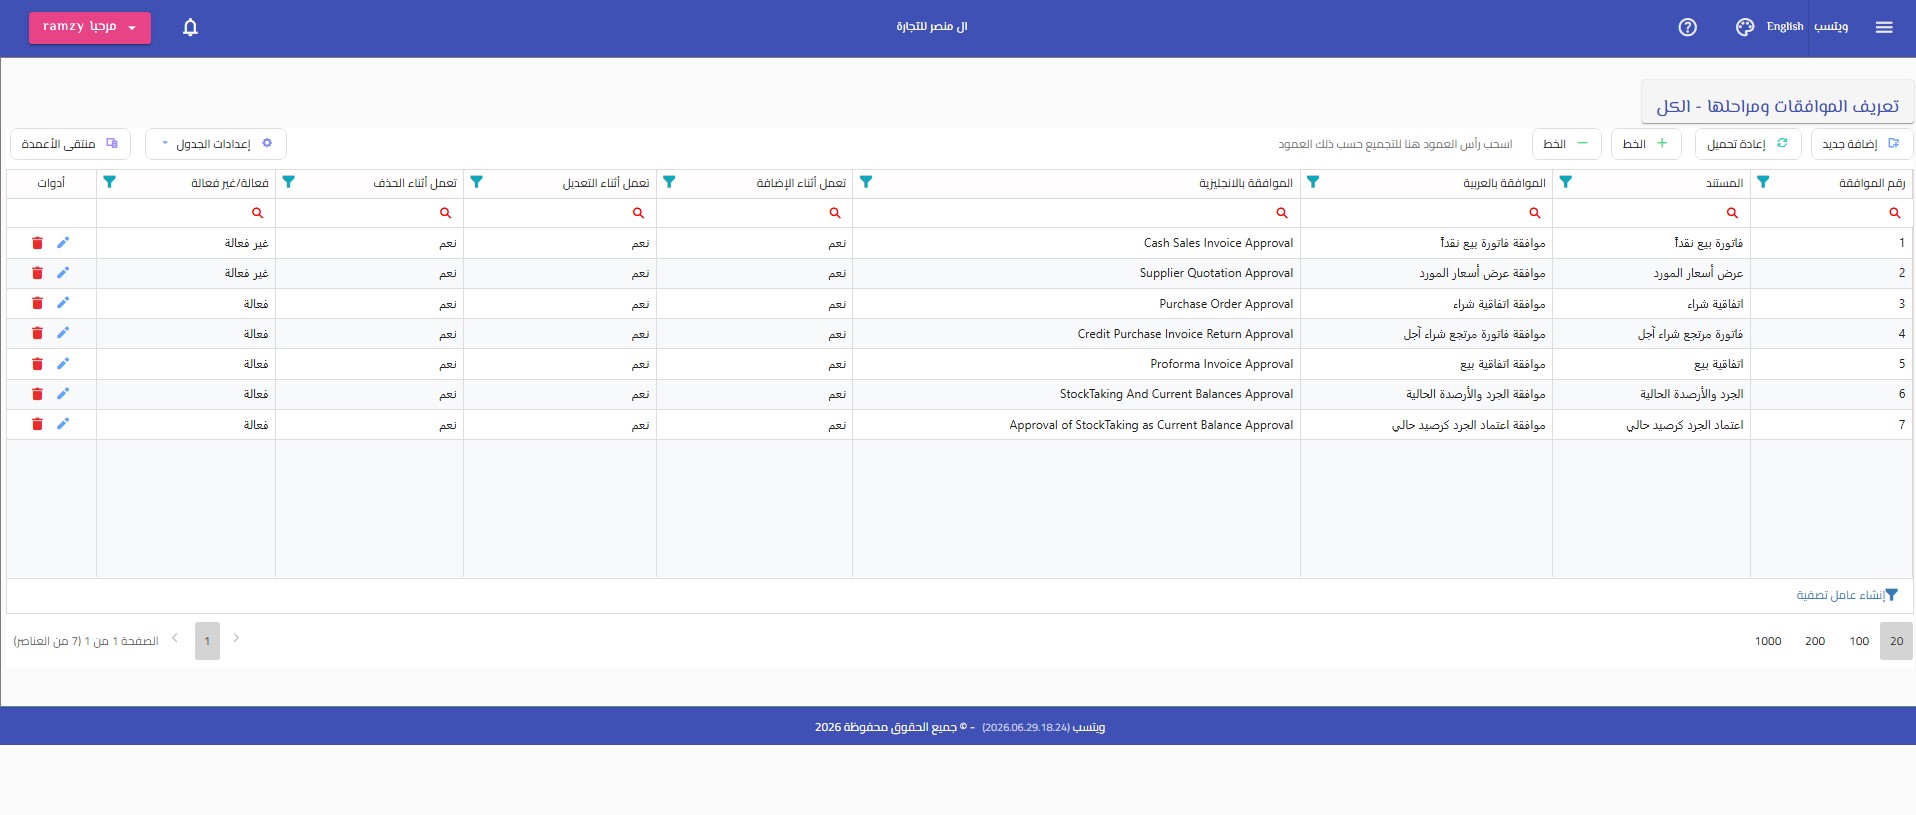Set page size to 100

click(1859, 641)
